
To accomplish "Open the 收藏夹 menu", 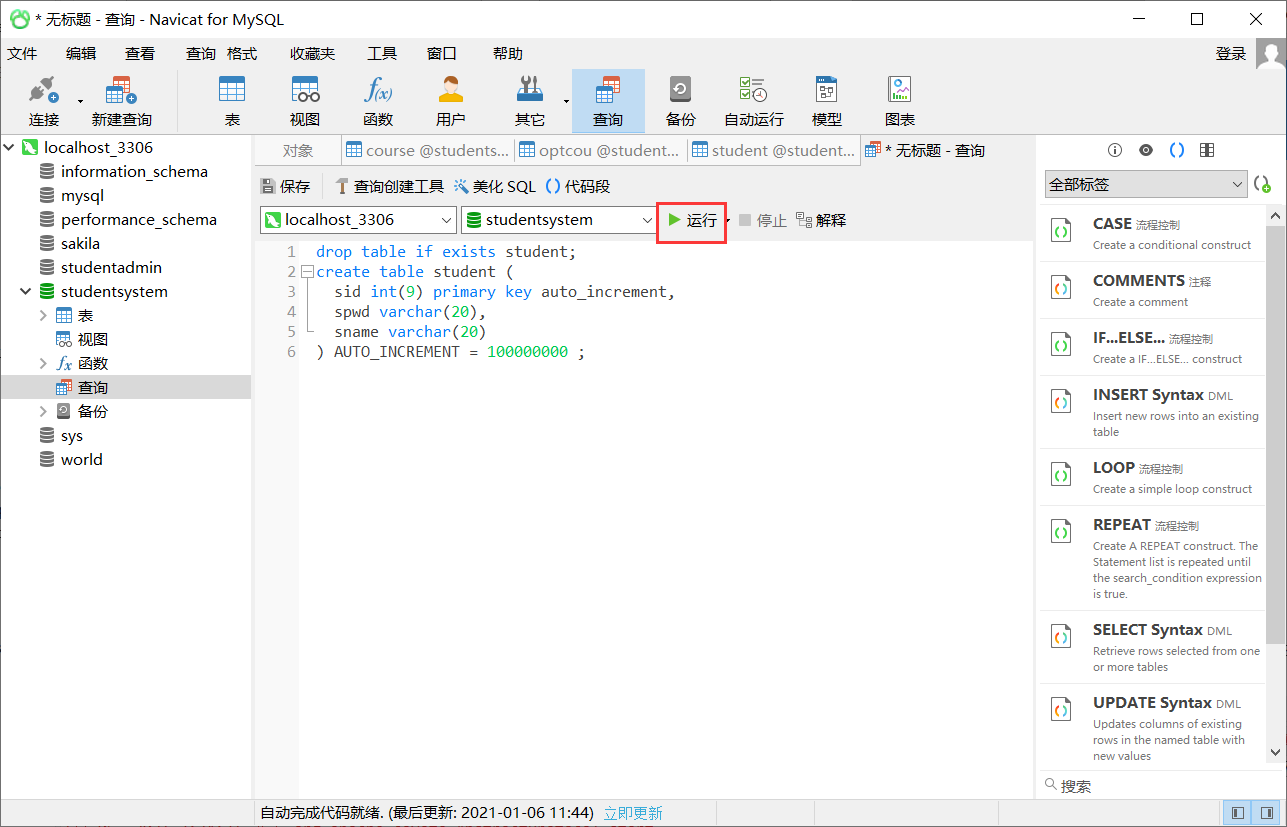I will (313, 54).
